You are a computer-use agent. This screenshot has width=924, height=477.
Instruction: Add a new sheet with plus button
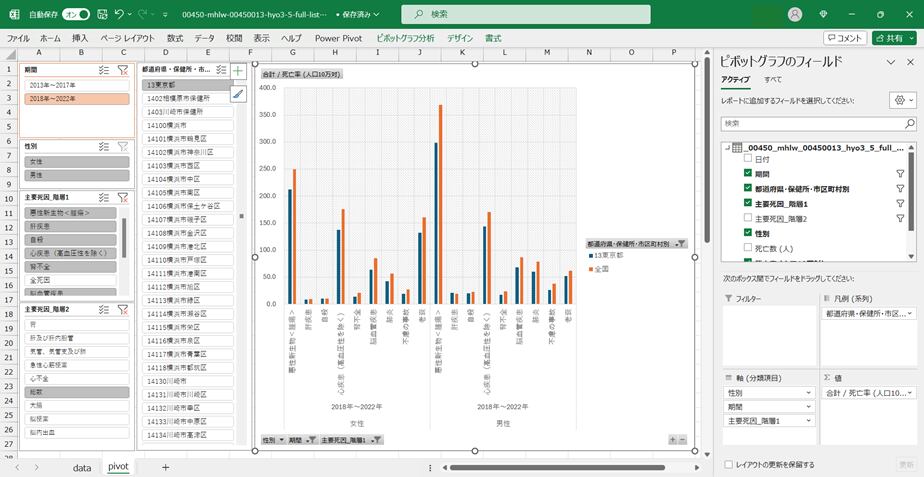point(166,467)
